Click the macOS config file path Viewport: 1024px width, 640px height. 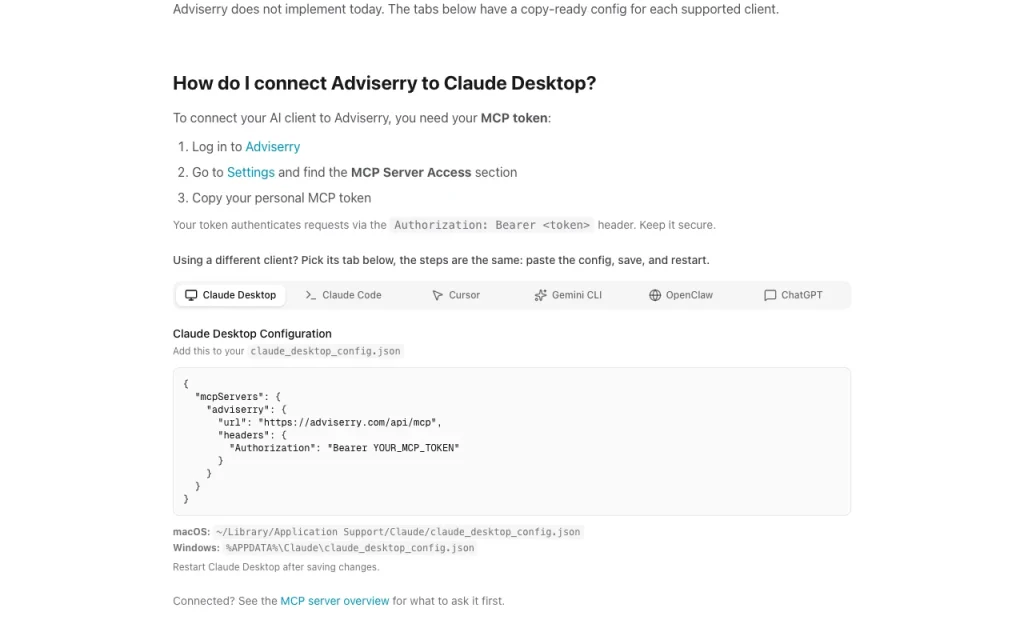coord(398,532)
